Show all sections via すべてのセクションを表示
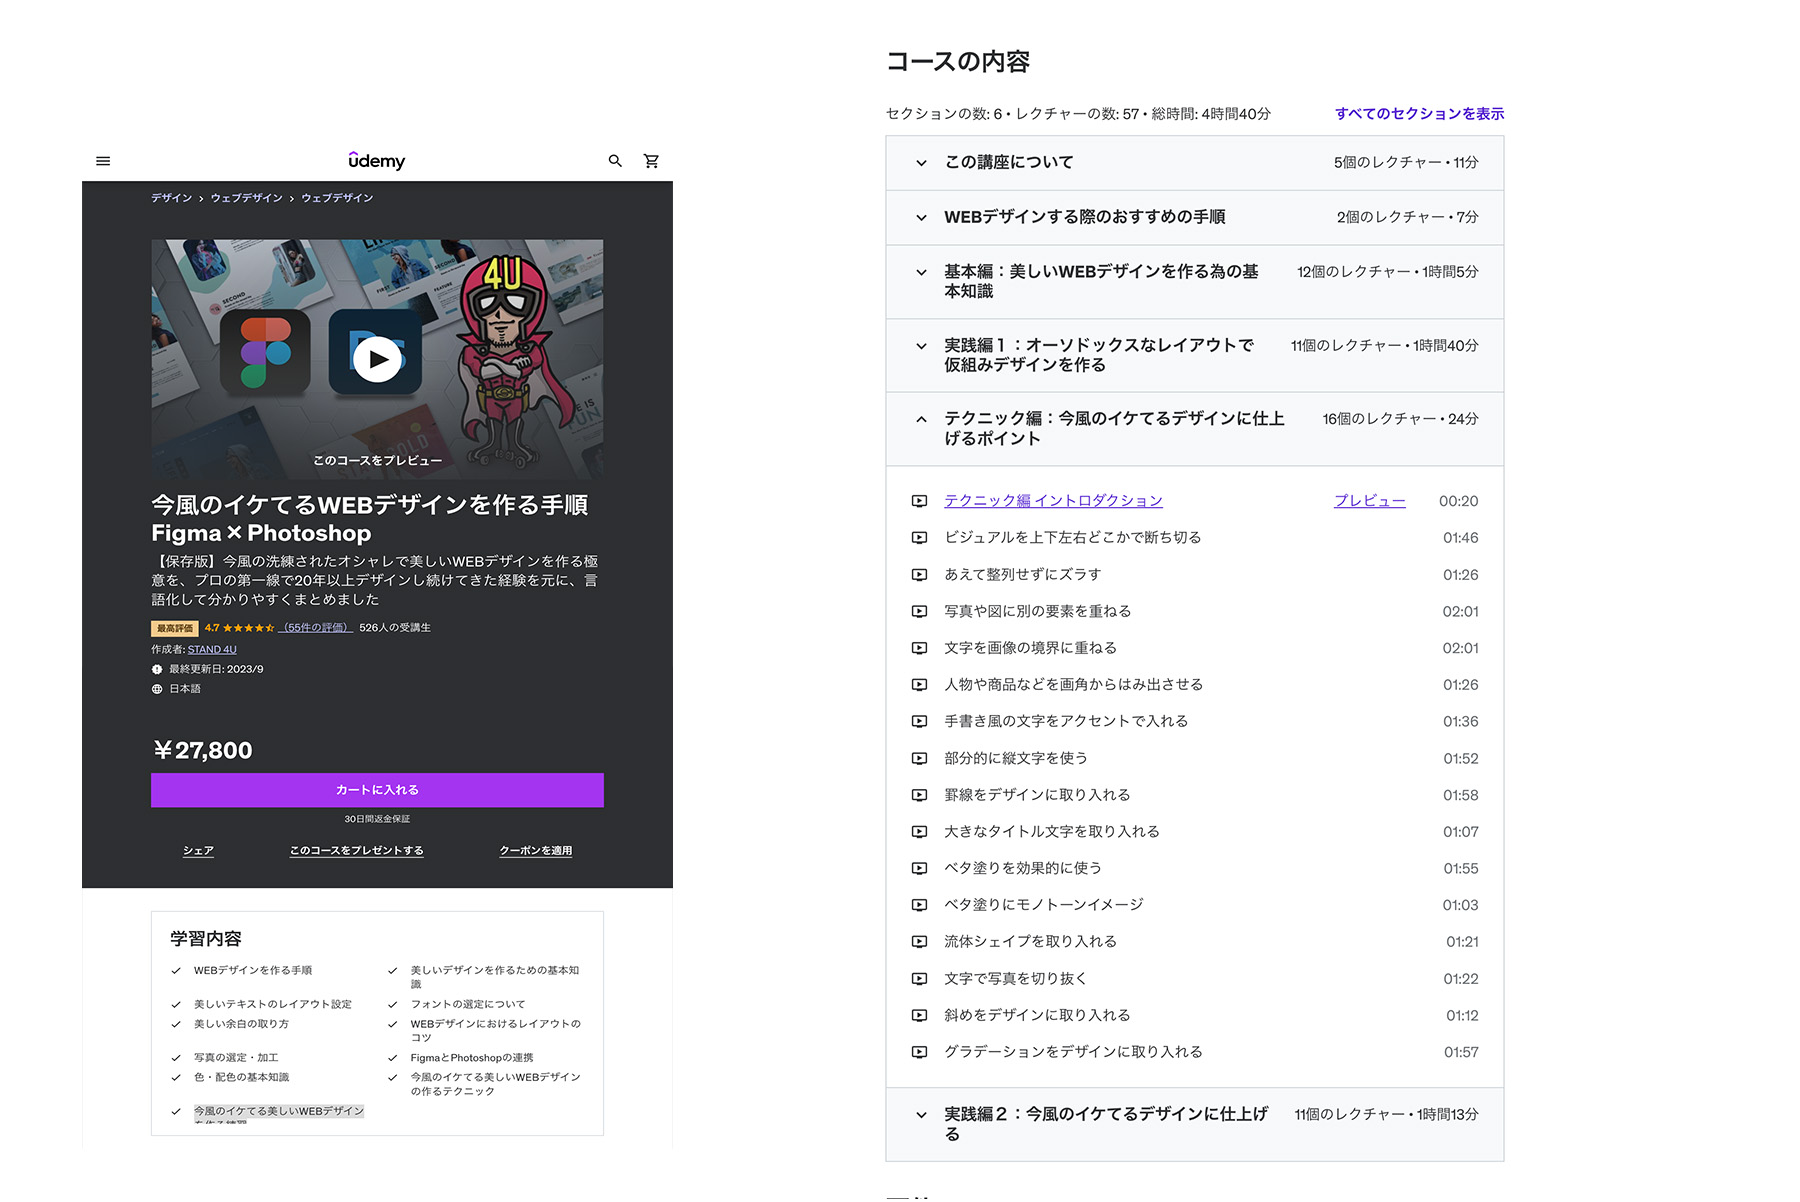Viewport: 1800px width, 1202px height. [x=1419, y=114]
